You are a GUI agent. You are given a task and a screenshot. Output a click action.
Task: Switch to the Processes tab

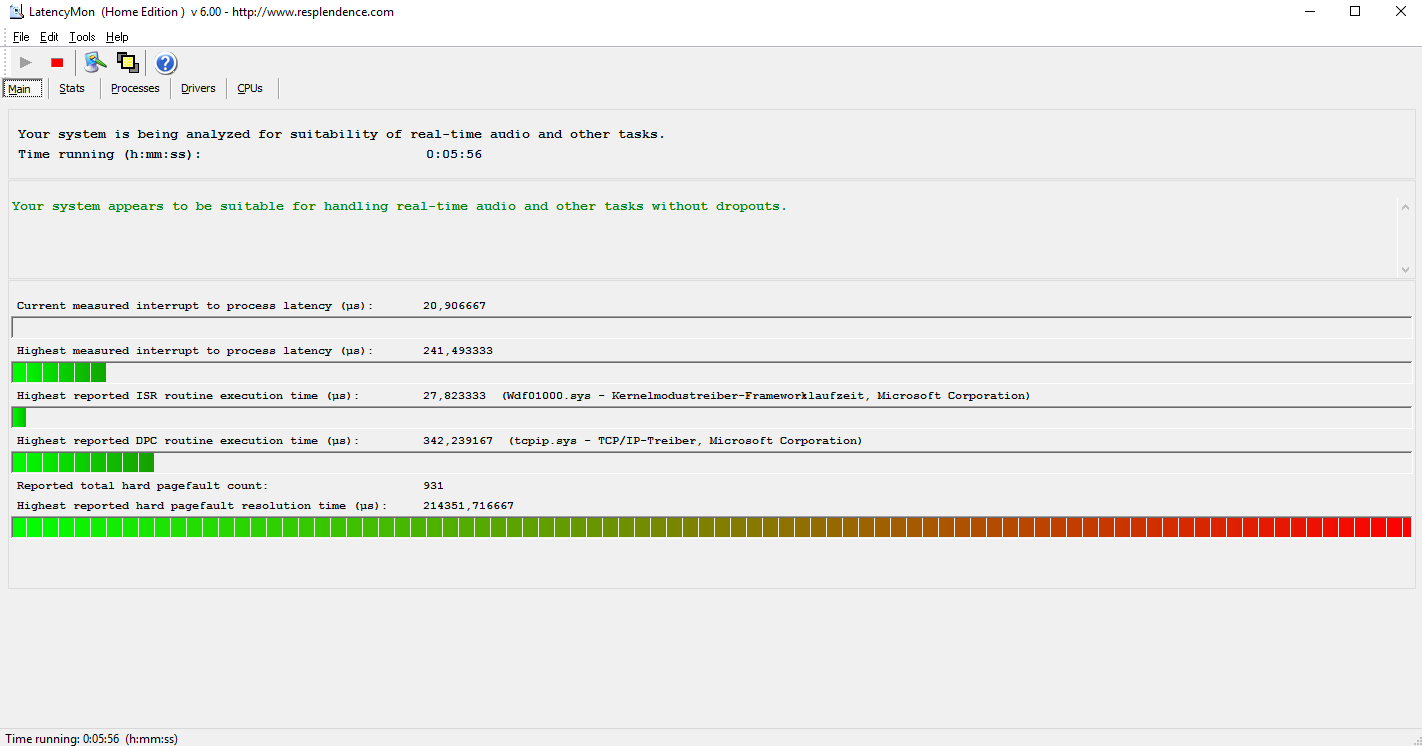point(135,88)
